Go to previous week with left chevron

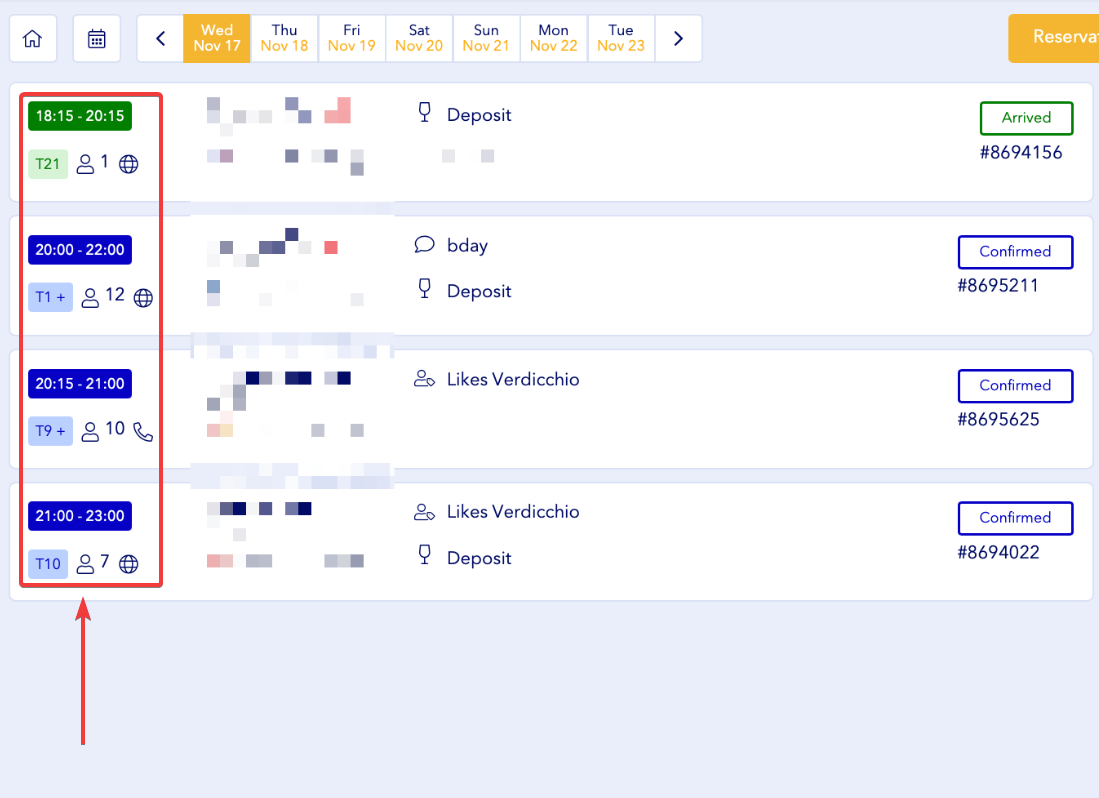[x=160, y=39]
